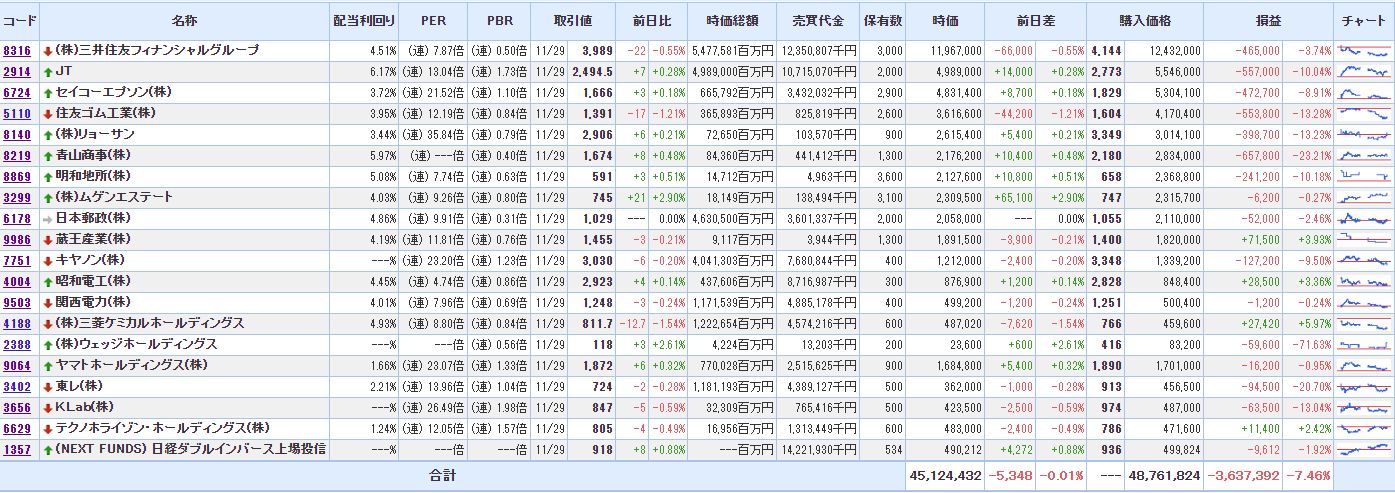The height and width of the screenshot is (493, 1395).
Task: Click the up arrow icon beside 青山商事
Action: pos(48,155)
